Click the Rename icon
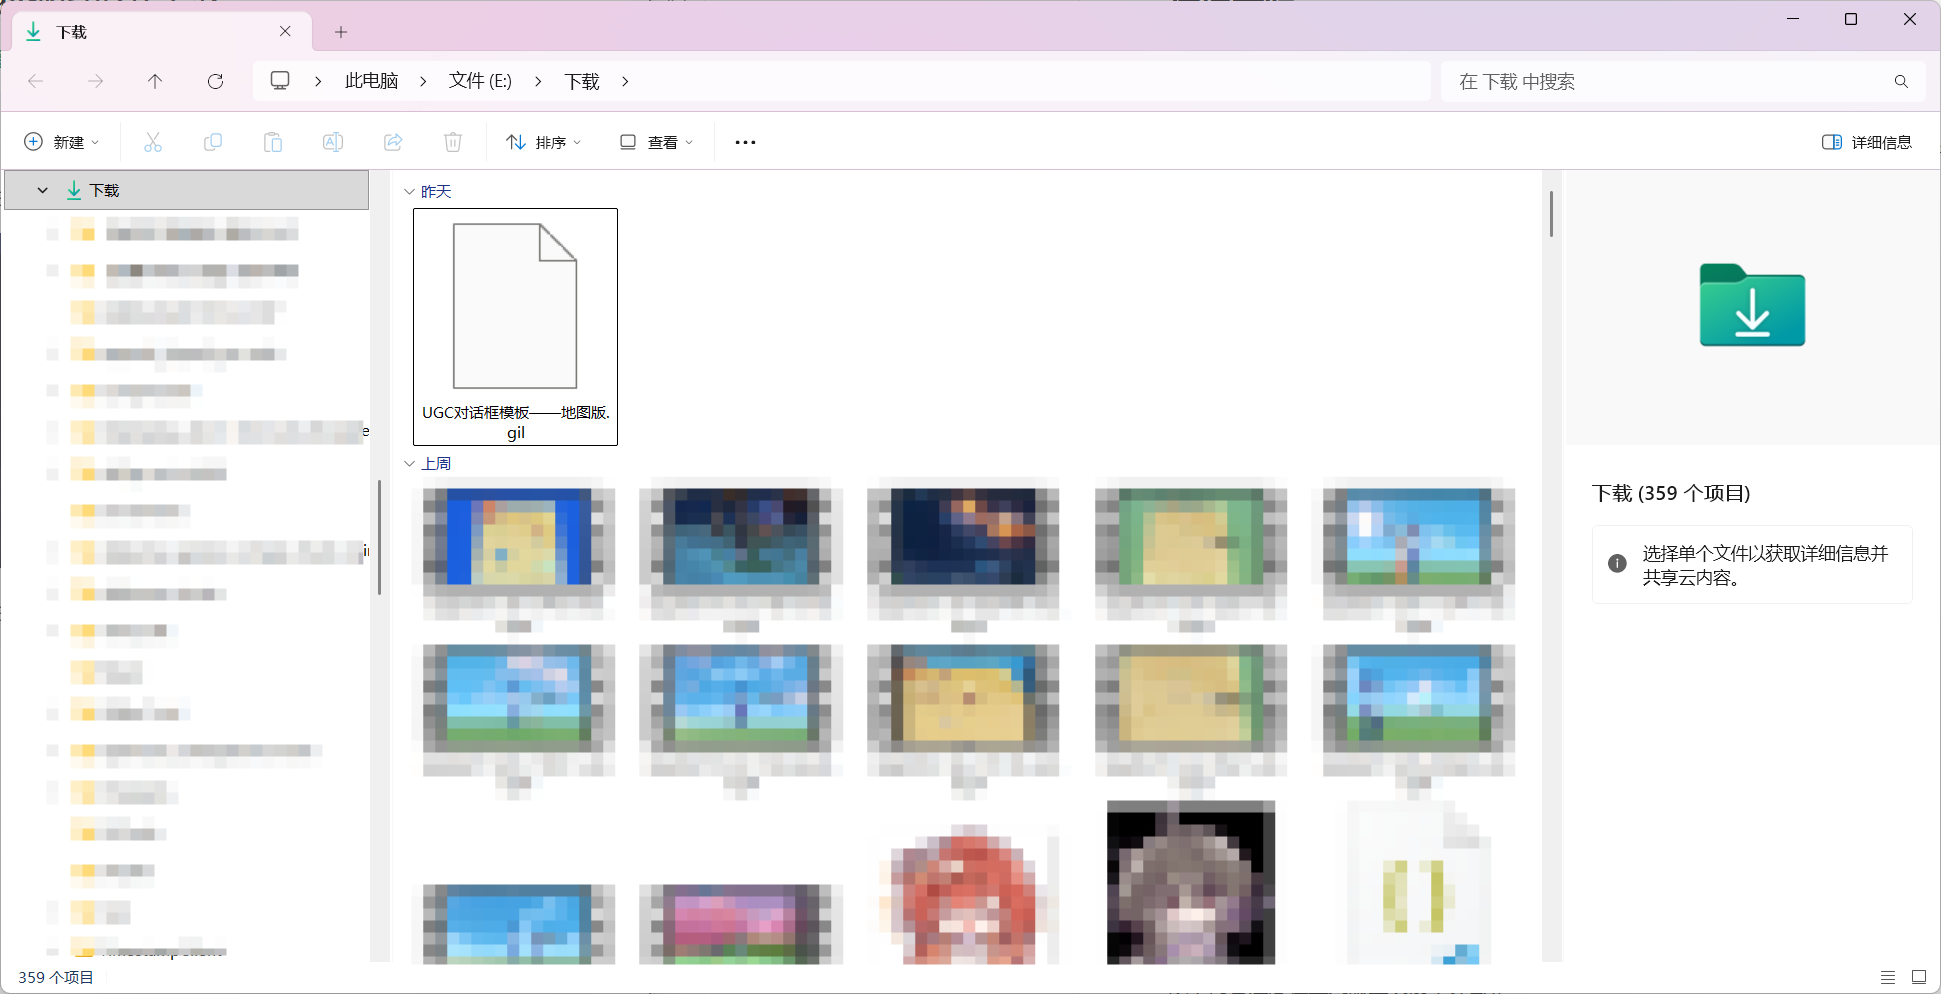This screenshot has width=1941, height=994. tap(333, 142)
